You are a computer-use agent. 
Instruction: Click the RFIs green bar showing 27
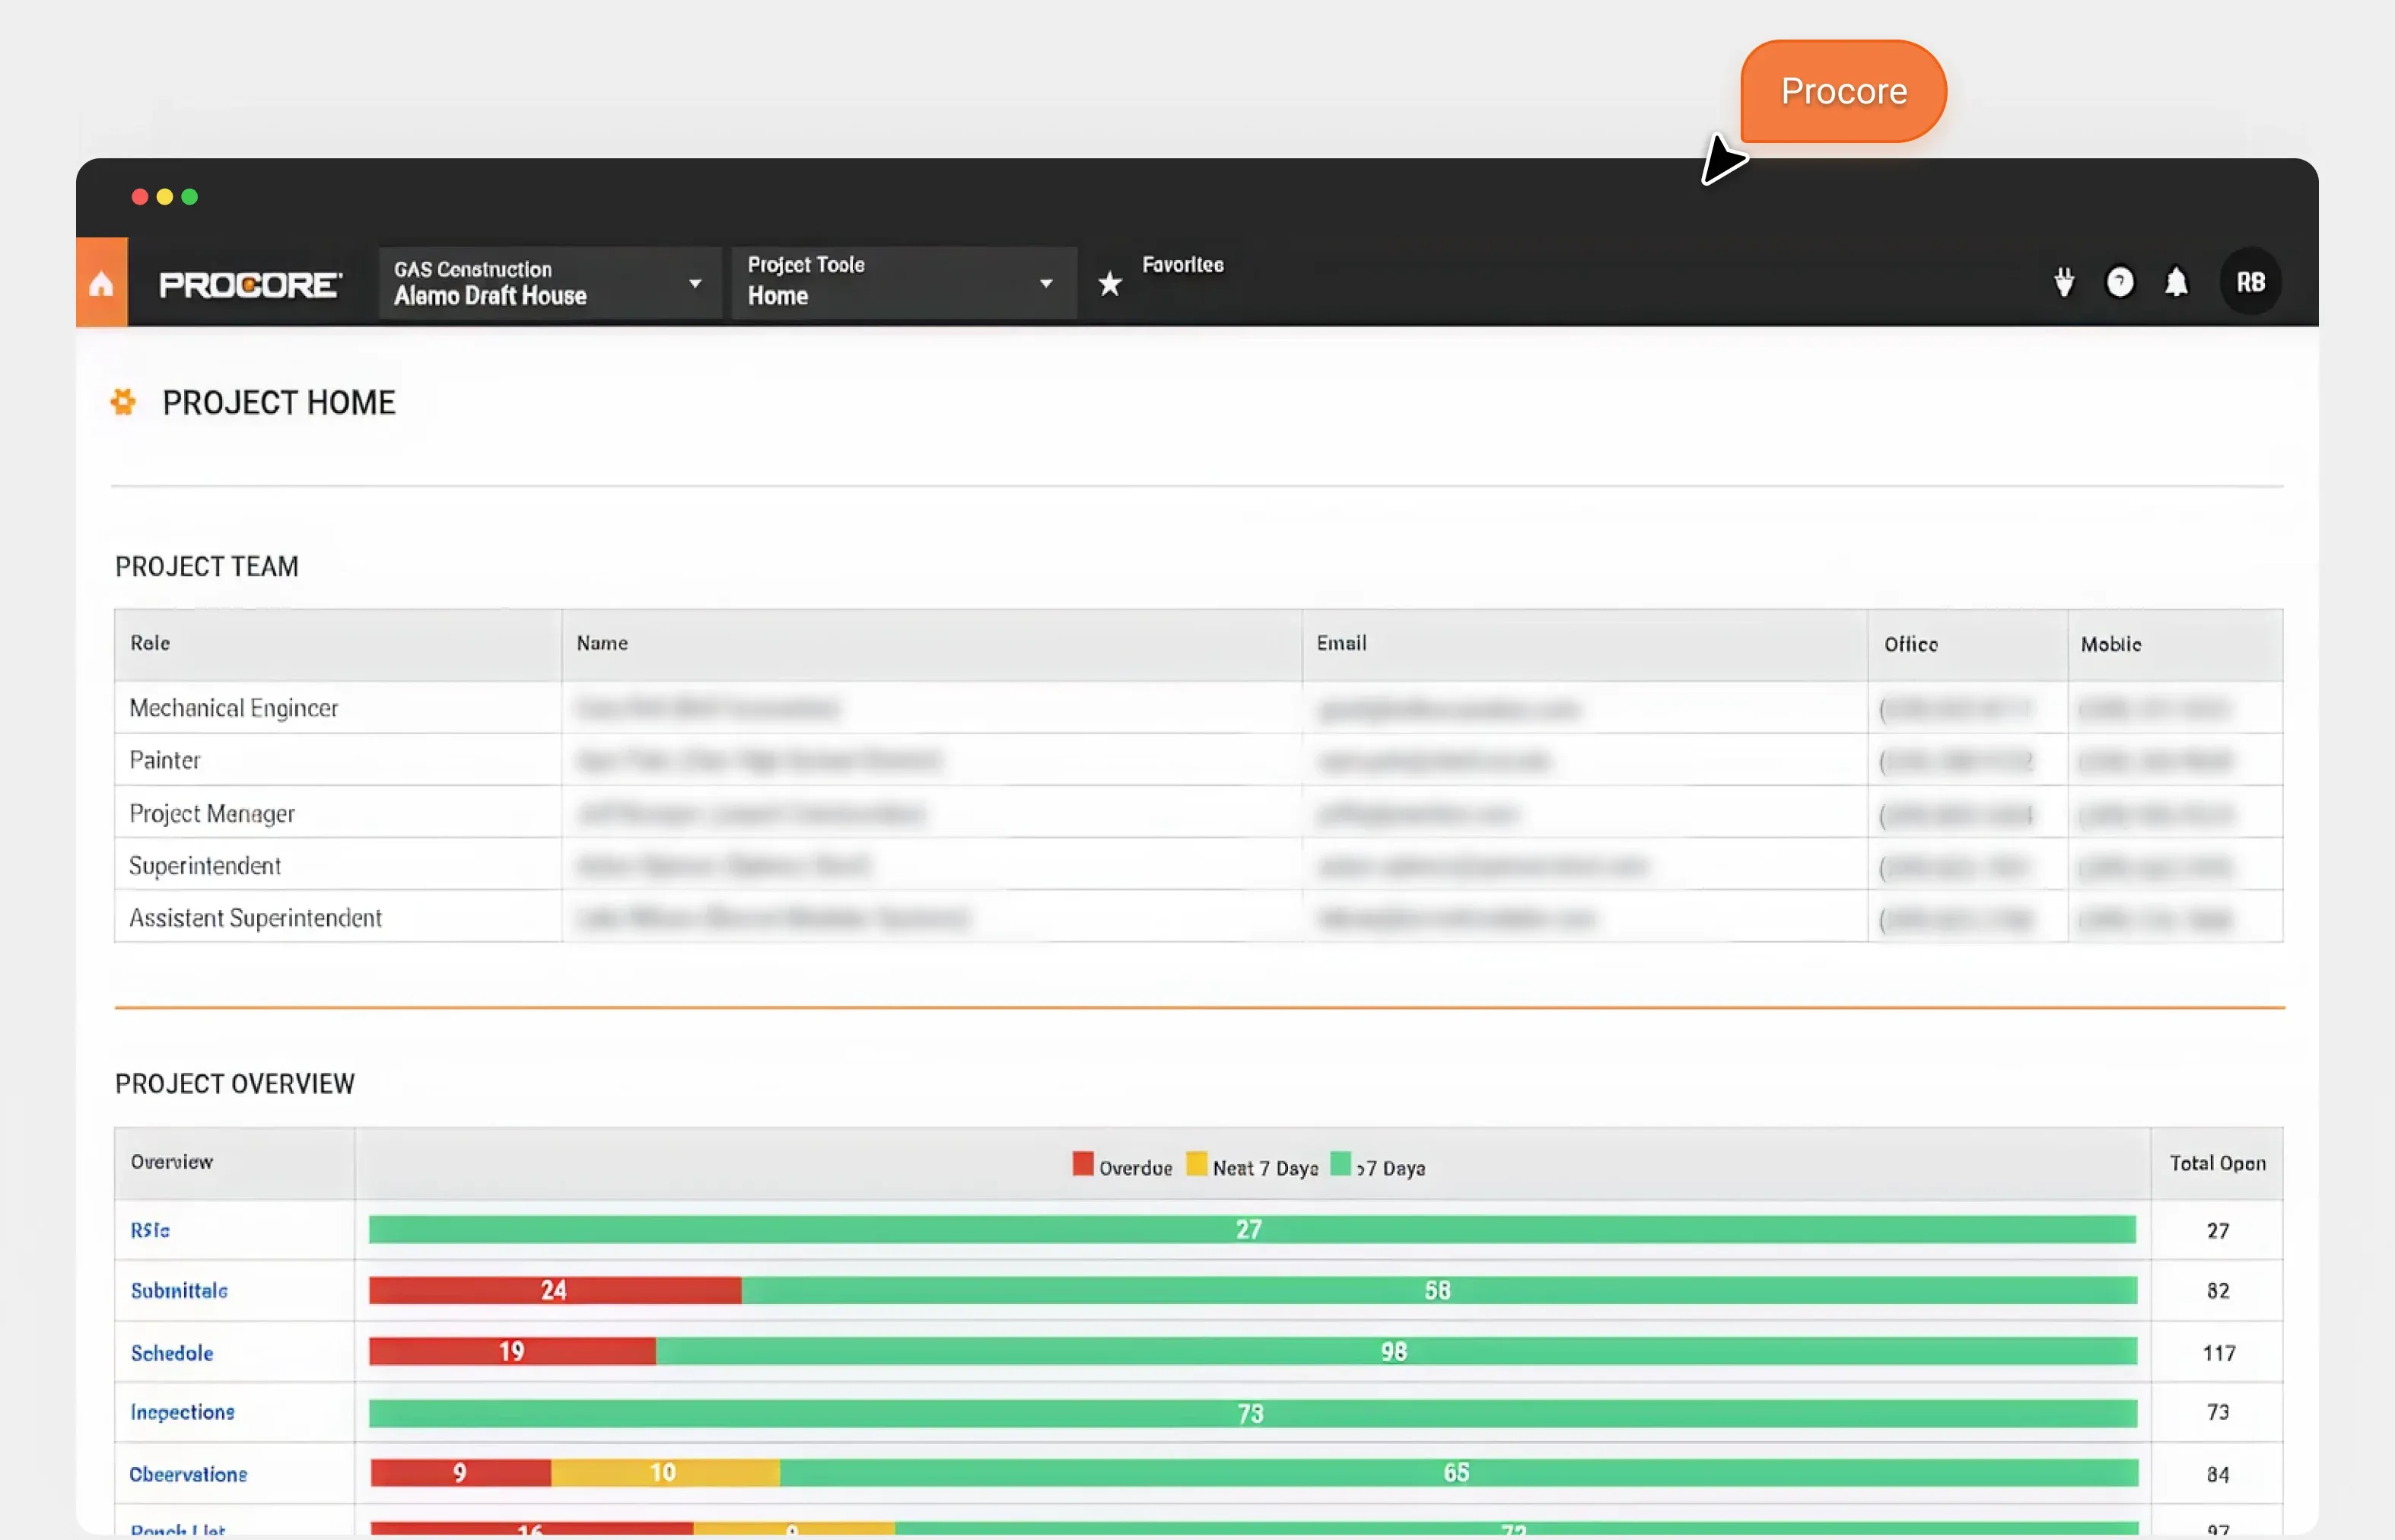tap(1252, 1230)
